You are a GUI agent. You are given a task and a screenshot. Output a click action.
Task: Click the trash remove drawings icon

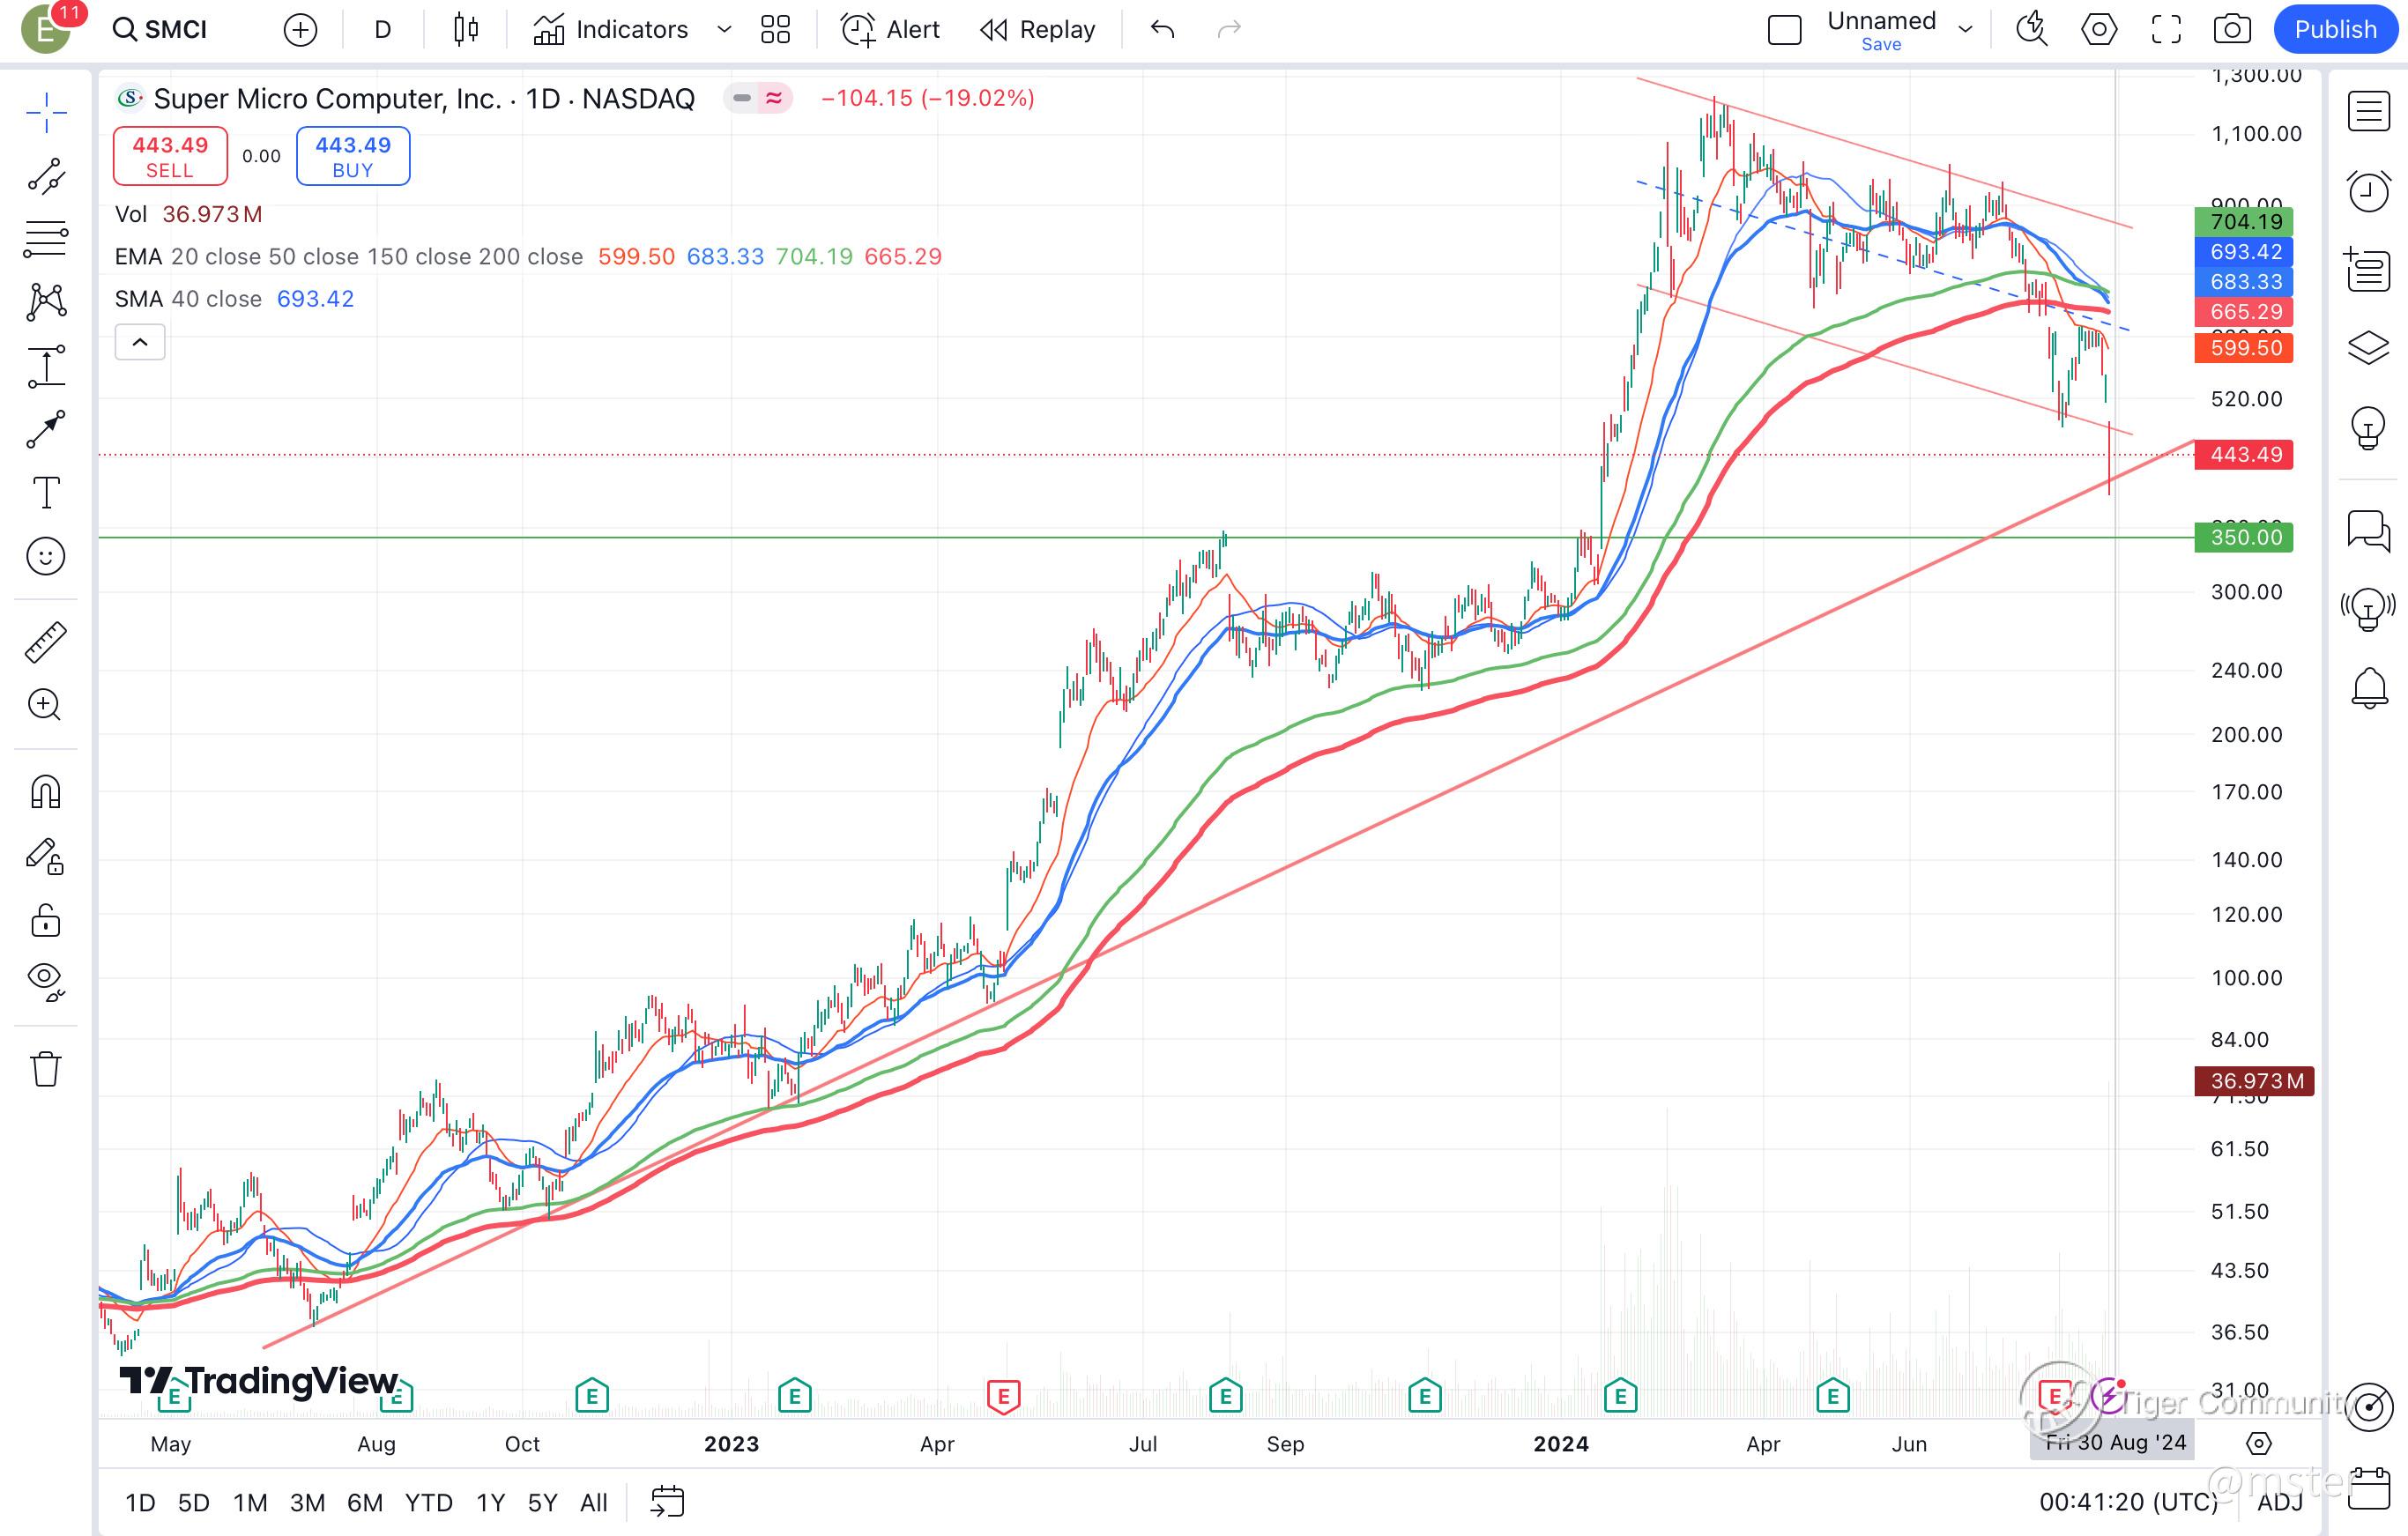(46, 1069)
